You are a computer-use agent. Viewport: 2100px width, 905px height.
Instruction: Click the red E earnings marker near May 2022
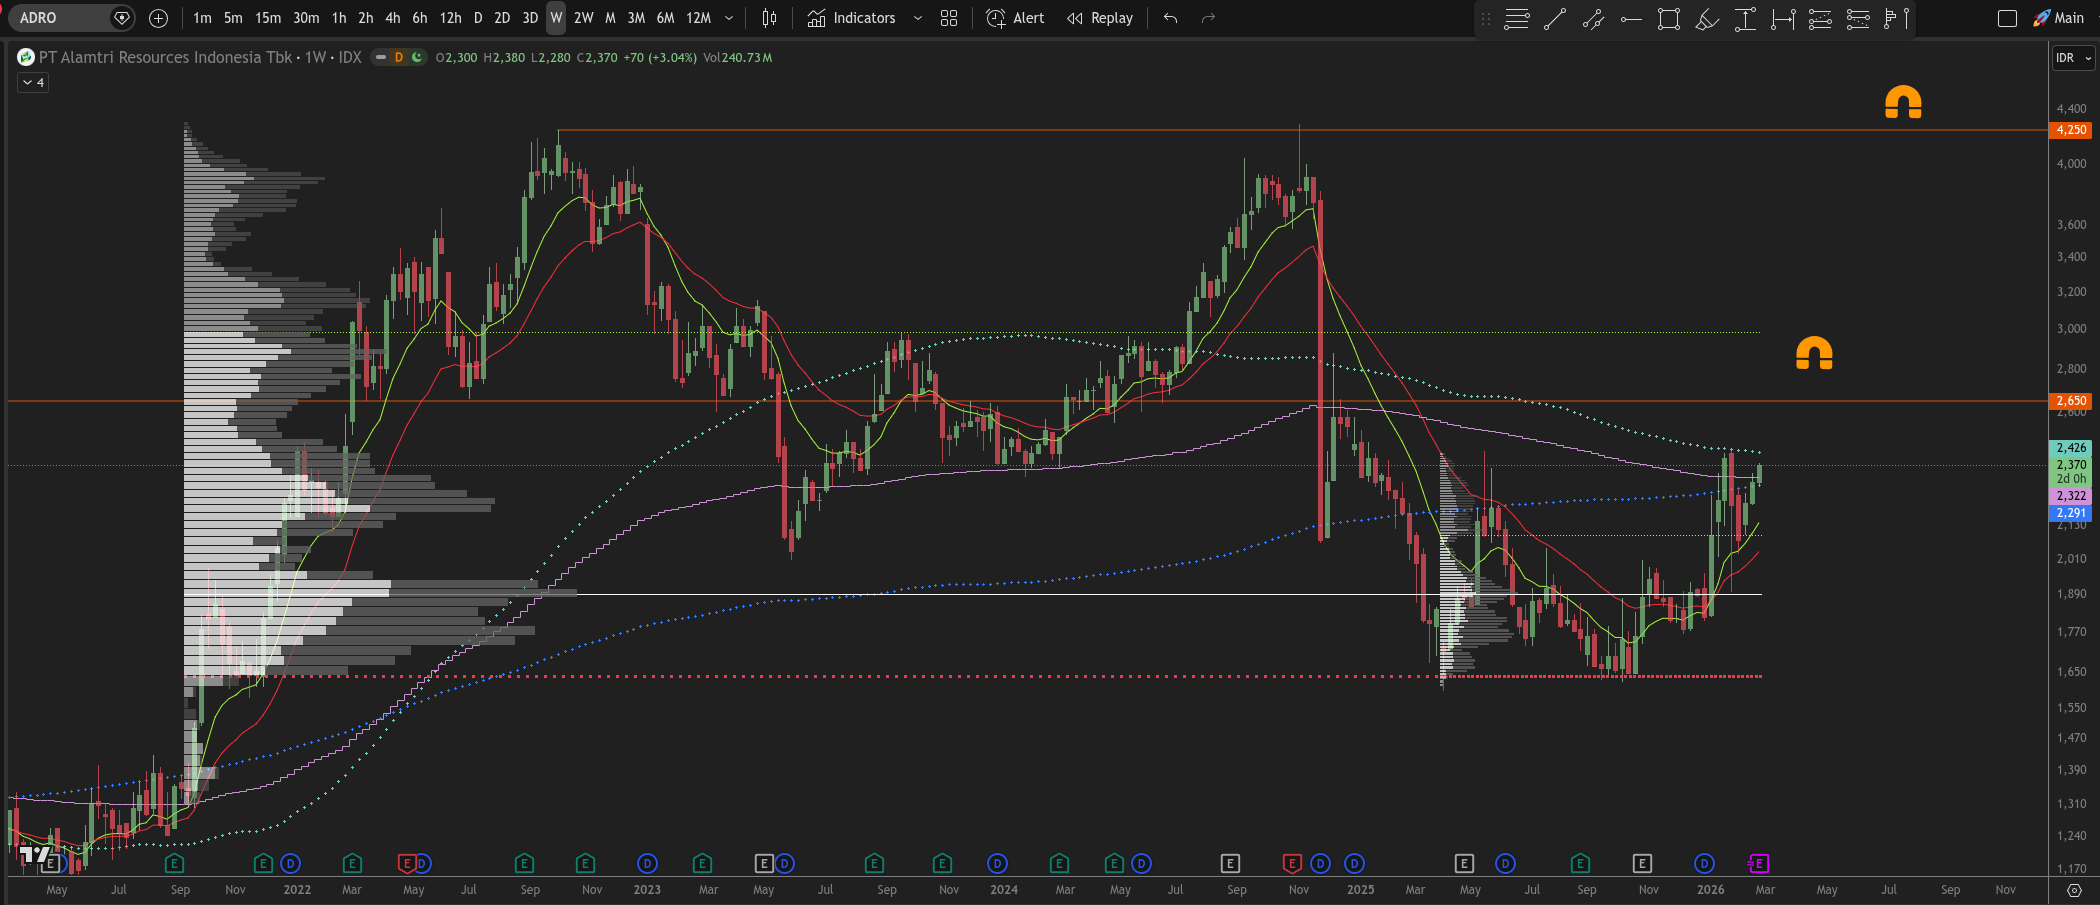(x=407, y=863)
